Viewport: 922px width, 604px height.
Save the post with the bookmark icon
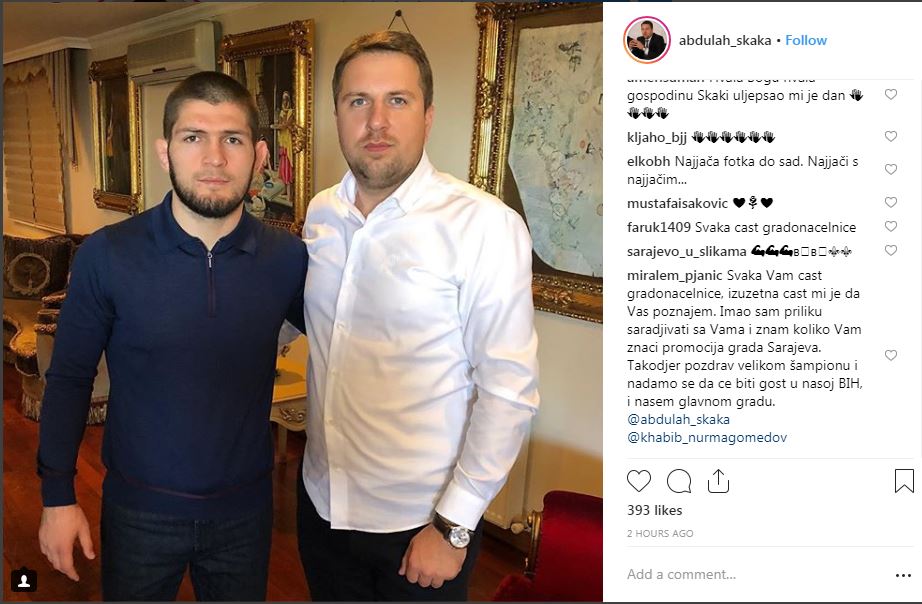point(904,480)
